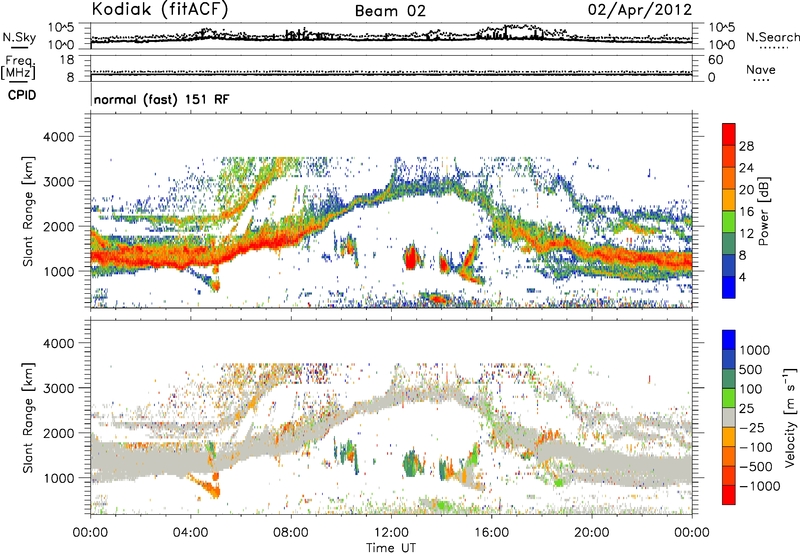Image resolution: width=800 pixels, height=554 pixels.
Task: Select the "20" label on the power colorbar
Action: [x=746, y=190]
